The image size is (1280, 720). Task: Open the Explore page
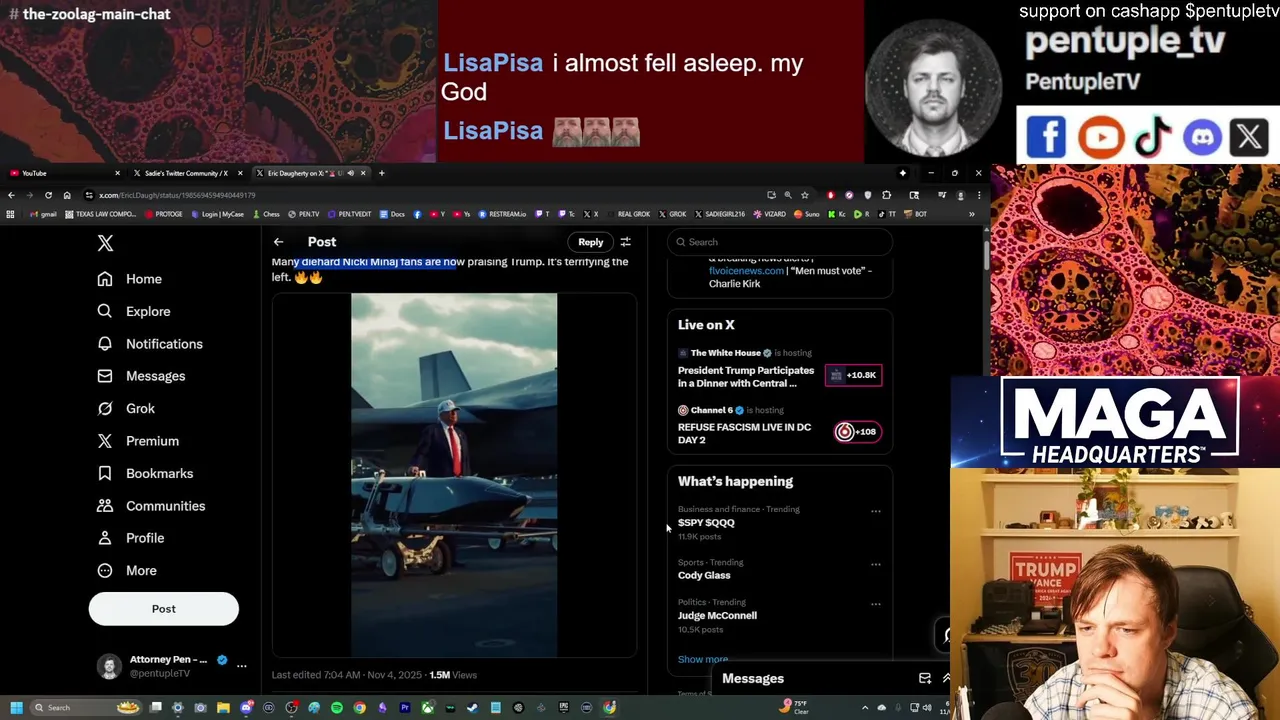pos(133,311)
